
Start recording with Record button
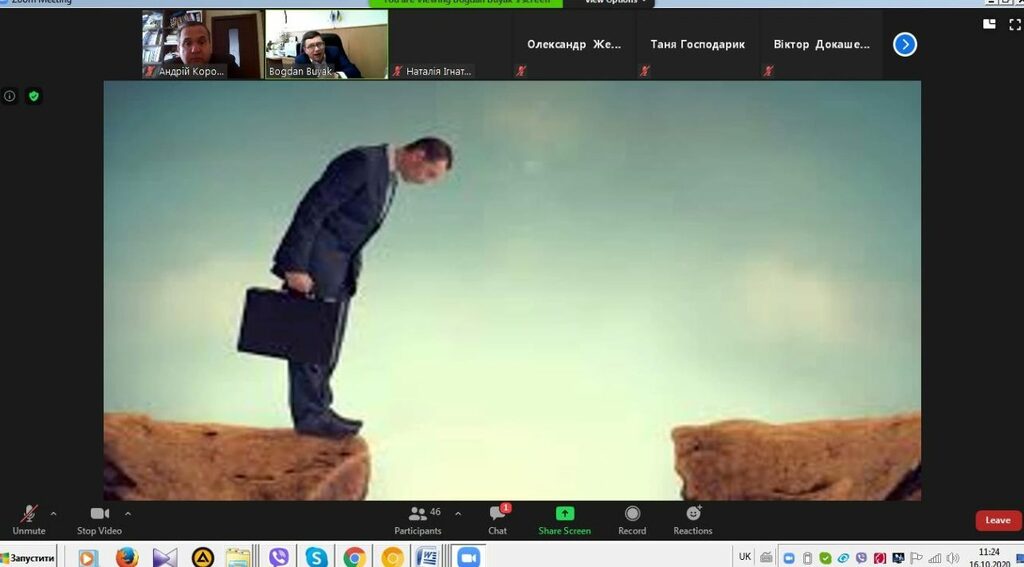click(x=632, y=518)
